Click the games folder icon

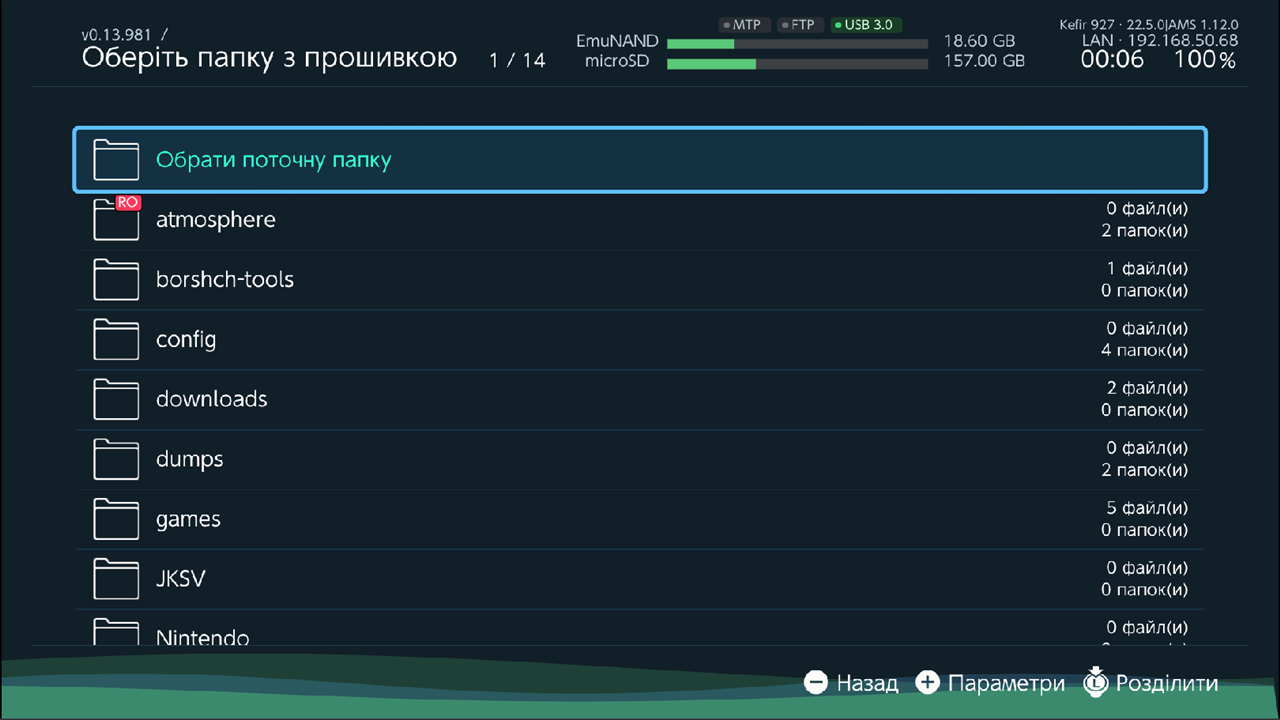coord(116,519)
